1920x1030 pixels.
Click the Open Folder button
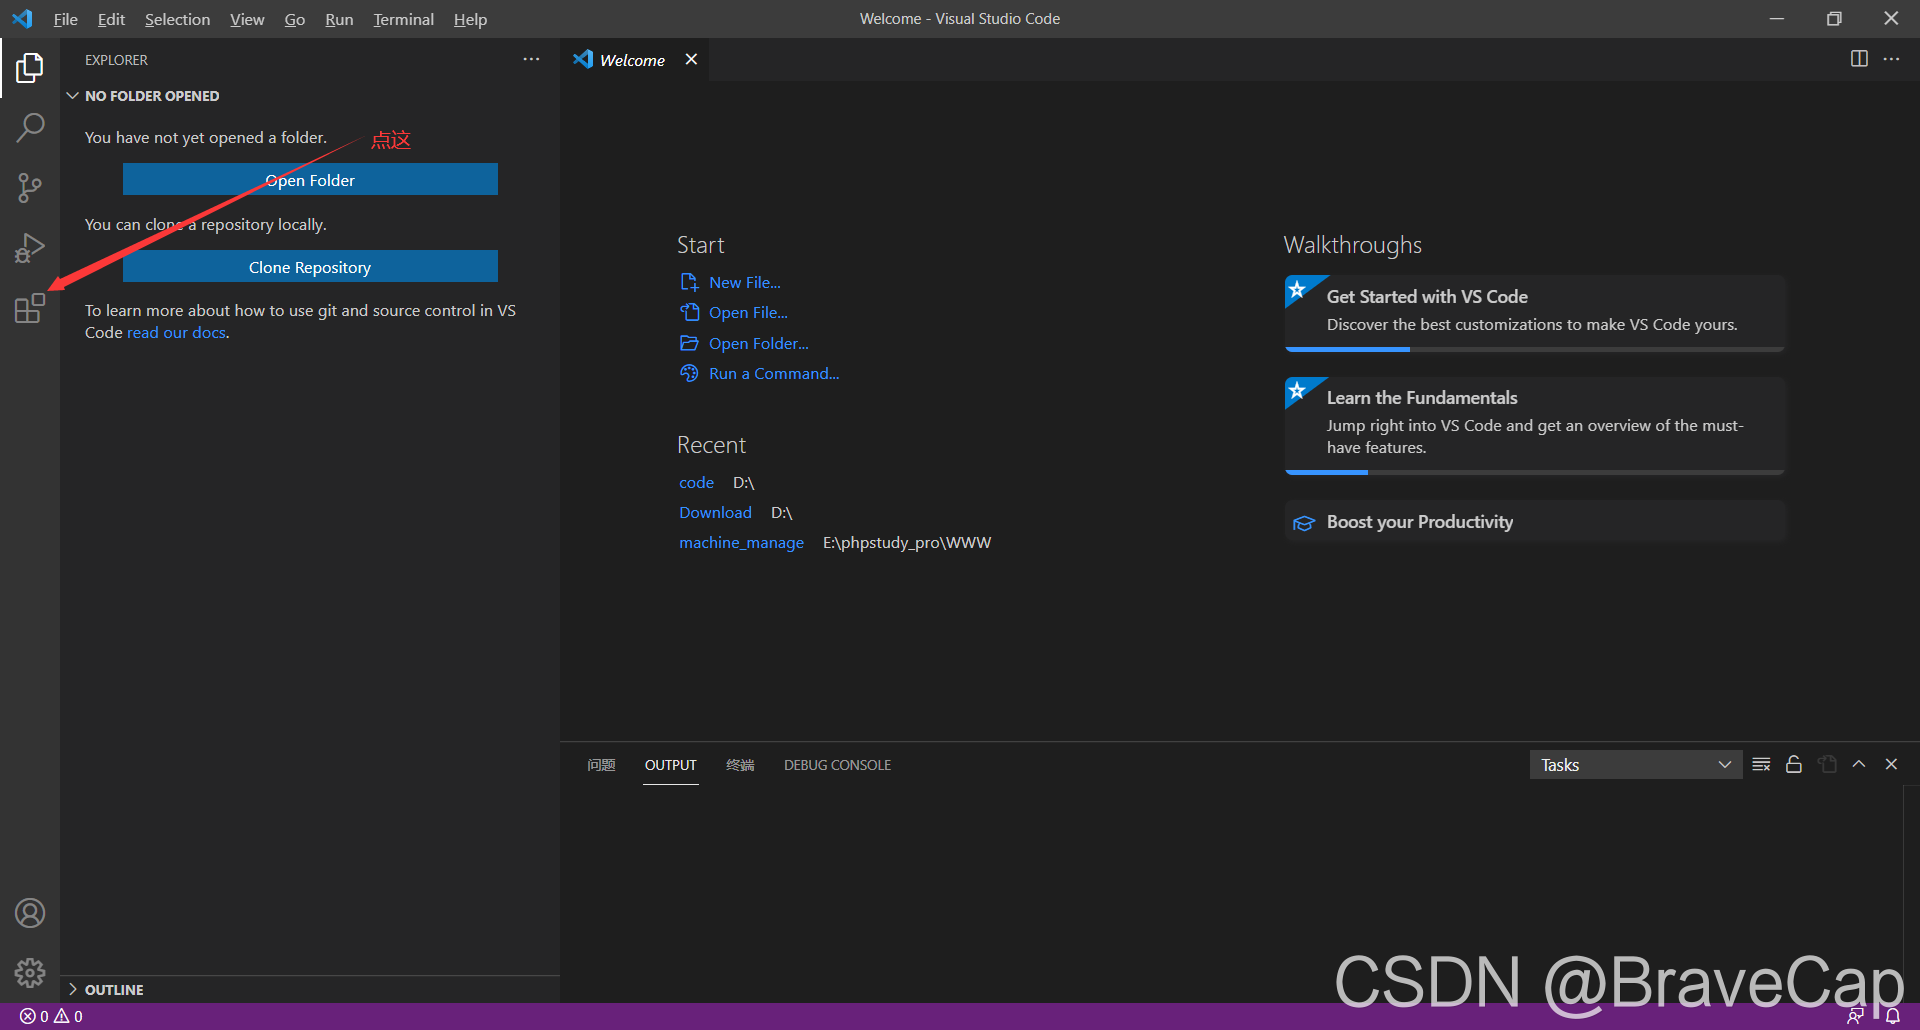[310, 180]
